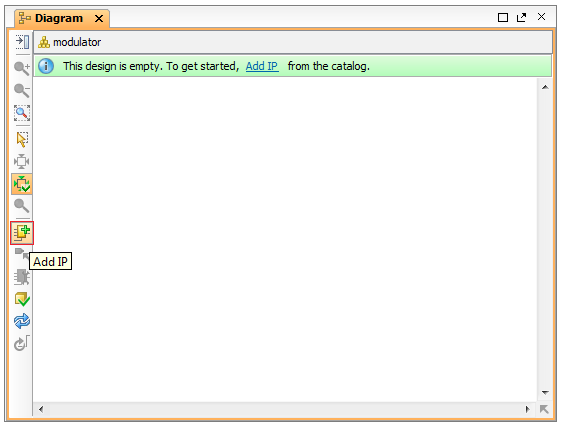Click the Validate Design checkmark icon
The width and height of the screenshot is (562, 427).
[x=22, y=299]
